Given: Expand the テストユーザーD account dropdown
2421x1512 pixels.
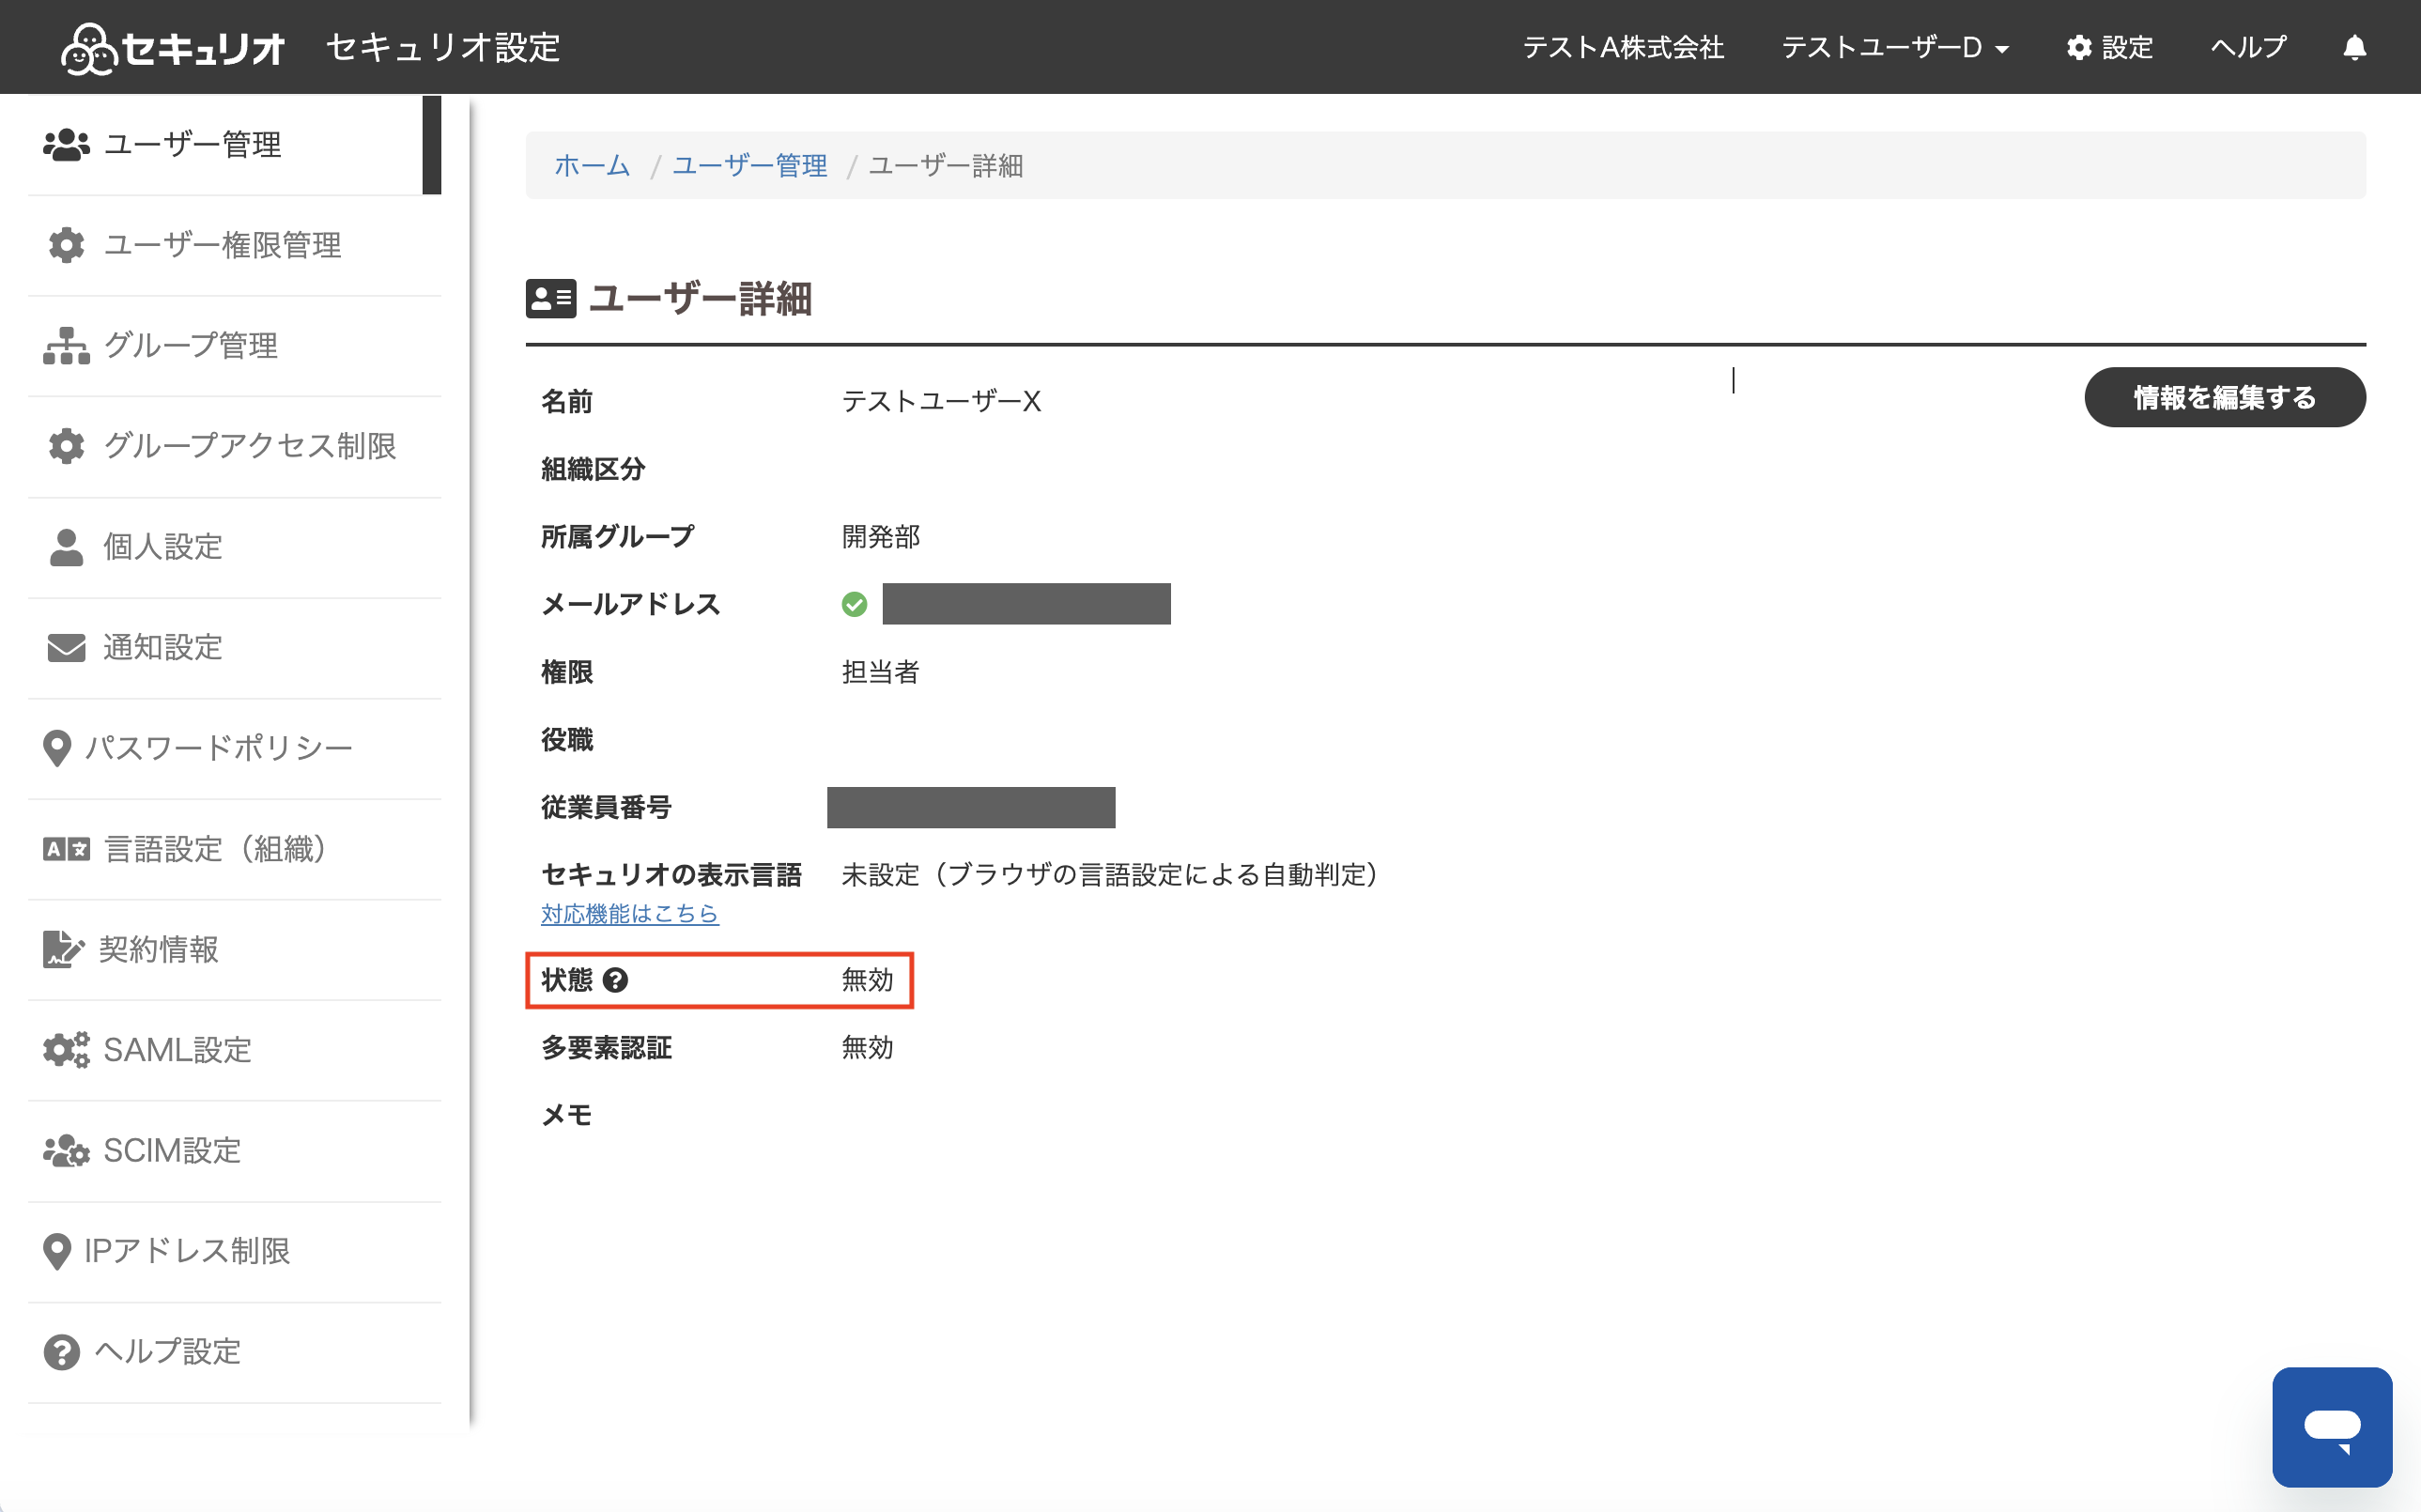Looking at the screenshot, I should (1895, 47).
